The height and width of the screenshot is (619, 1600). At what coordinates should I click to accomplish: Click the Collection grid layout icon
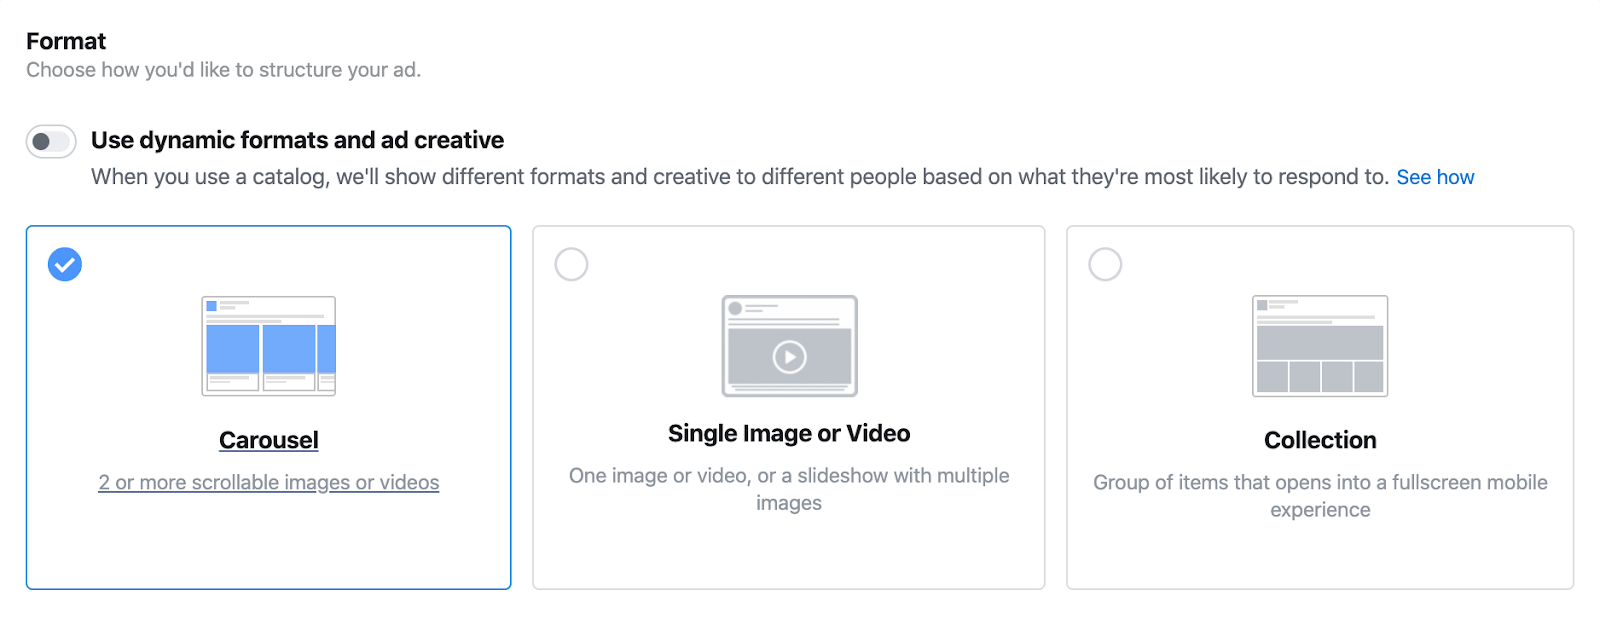click(x=1320, y=346)
